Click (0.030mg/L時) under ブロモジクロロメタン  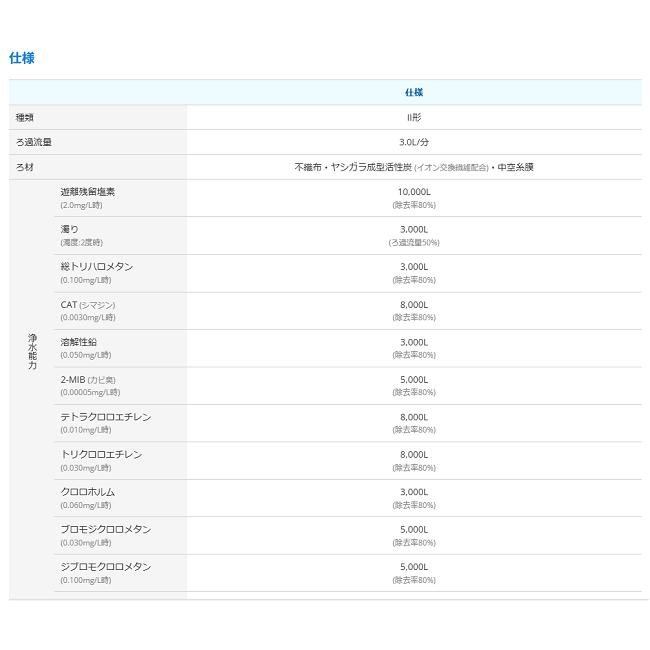(x=86, y=543)
